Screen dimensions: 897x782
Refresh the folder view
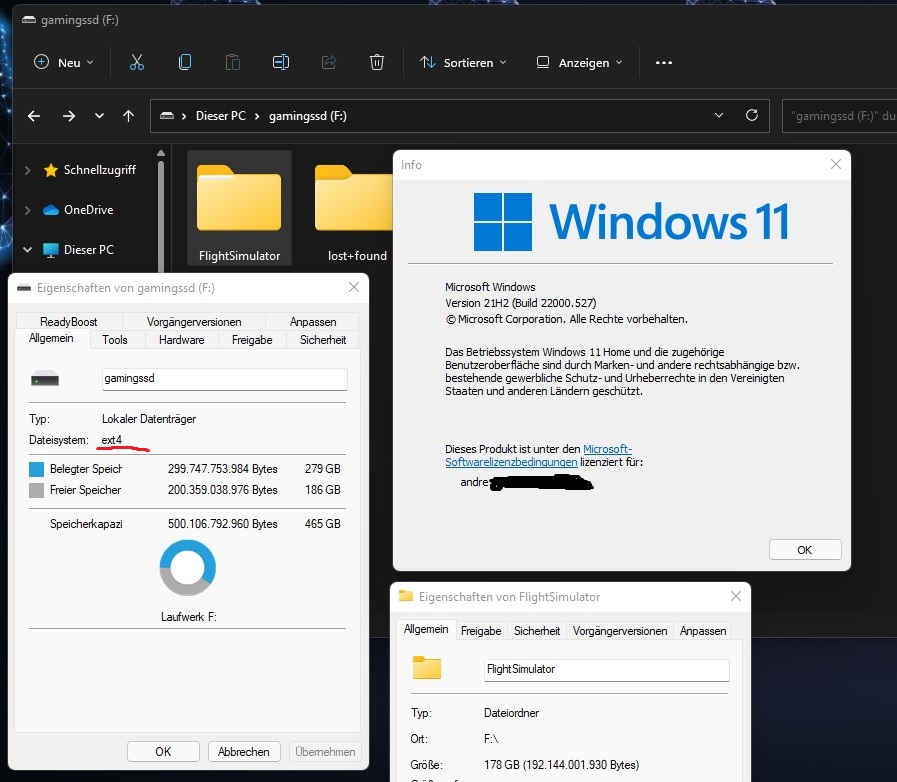[x=752, y=116]
